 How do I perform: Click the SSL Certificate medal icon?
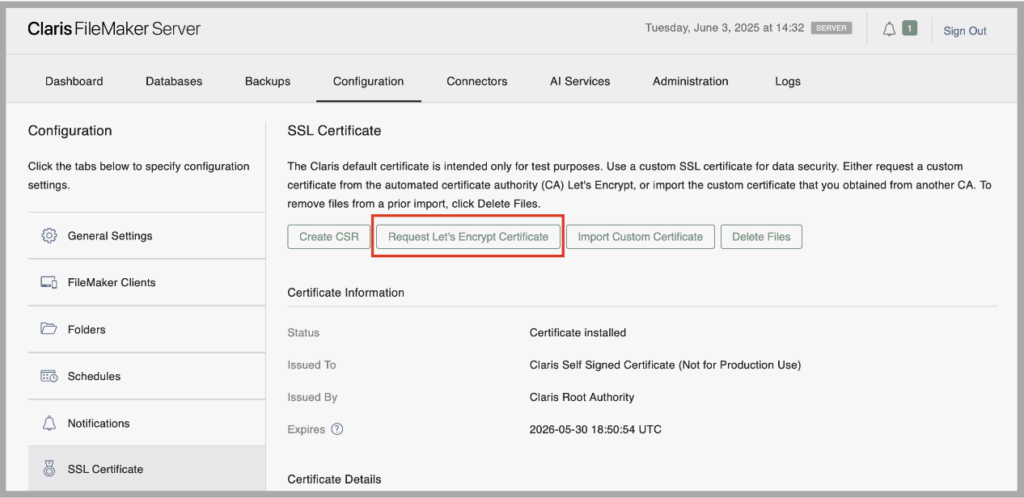click(x=49, y=469)
